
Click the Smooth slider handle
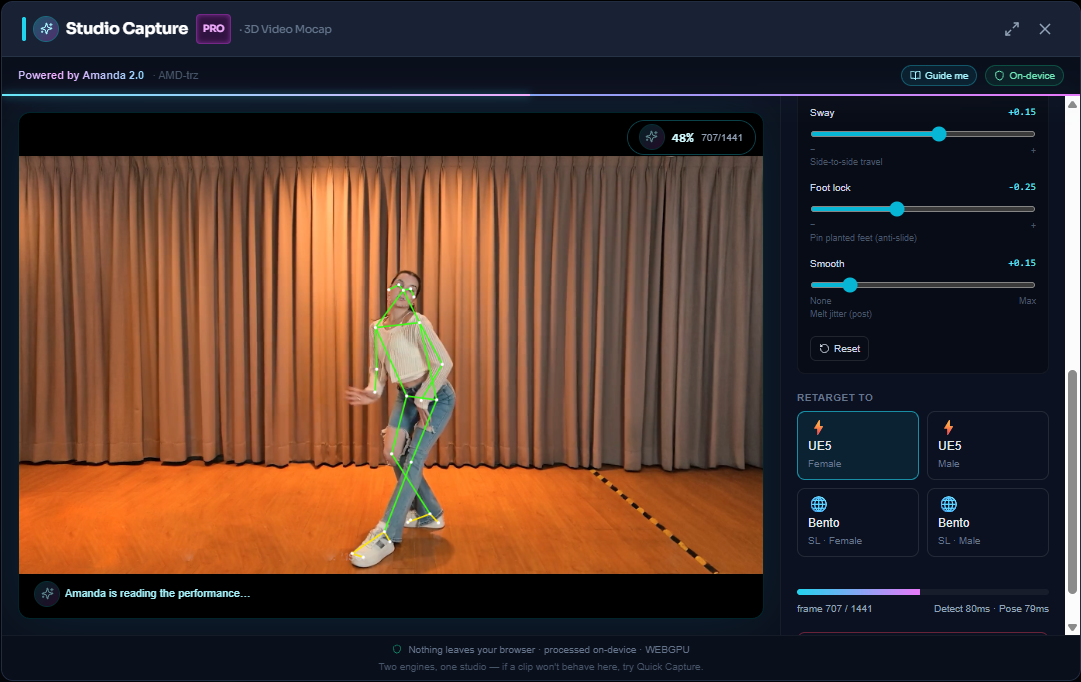click(850, 285)
